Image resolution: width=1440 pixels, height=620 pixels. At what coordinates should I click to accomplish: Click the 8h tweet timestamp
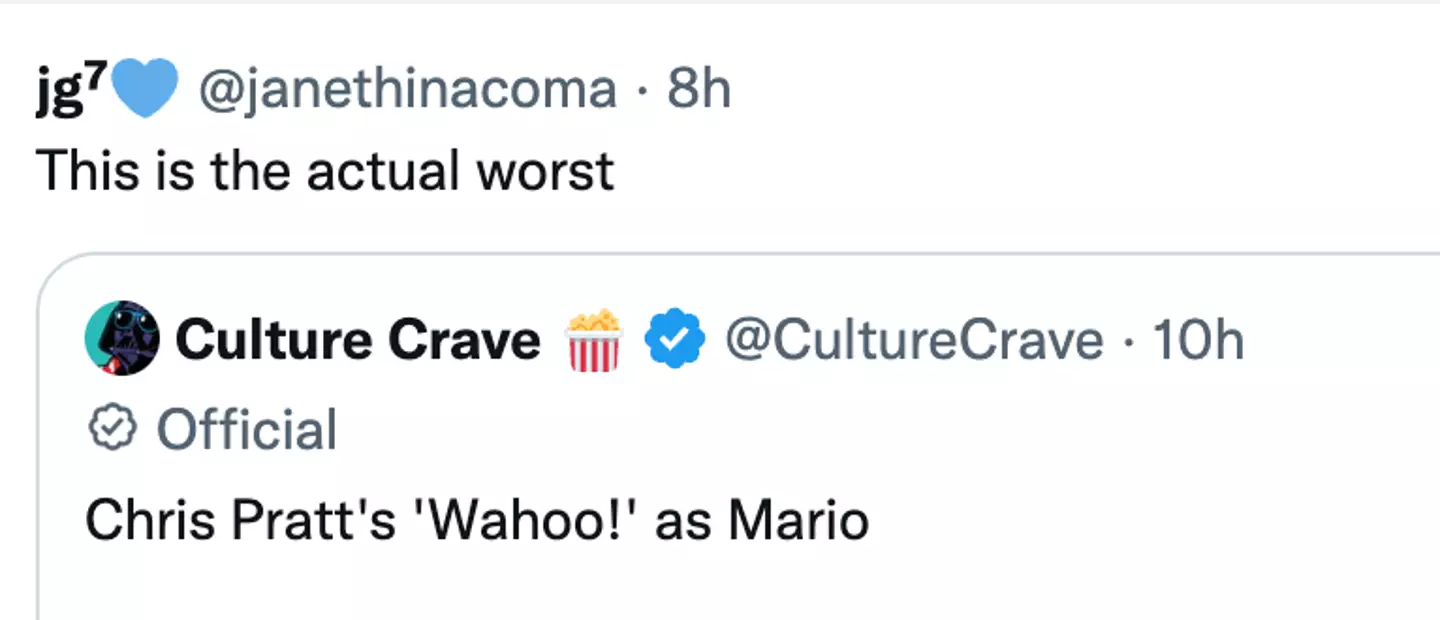point(699,90)
